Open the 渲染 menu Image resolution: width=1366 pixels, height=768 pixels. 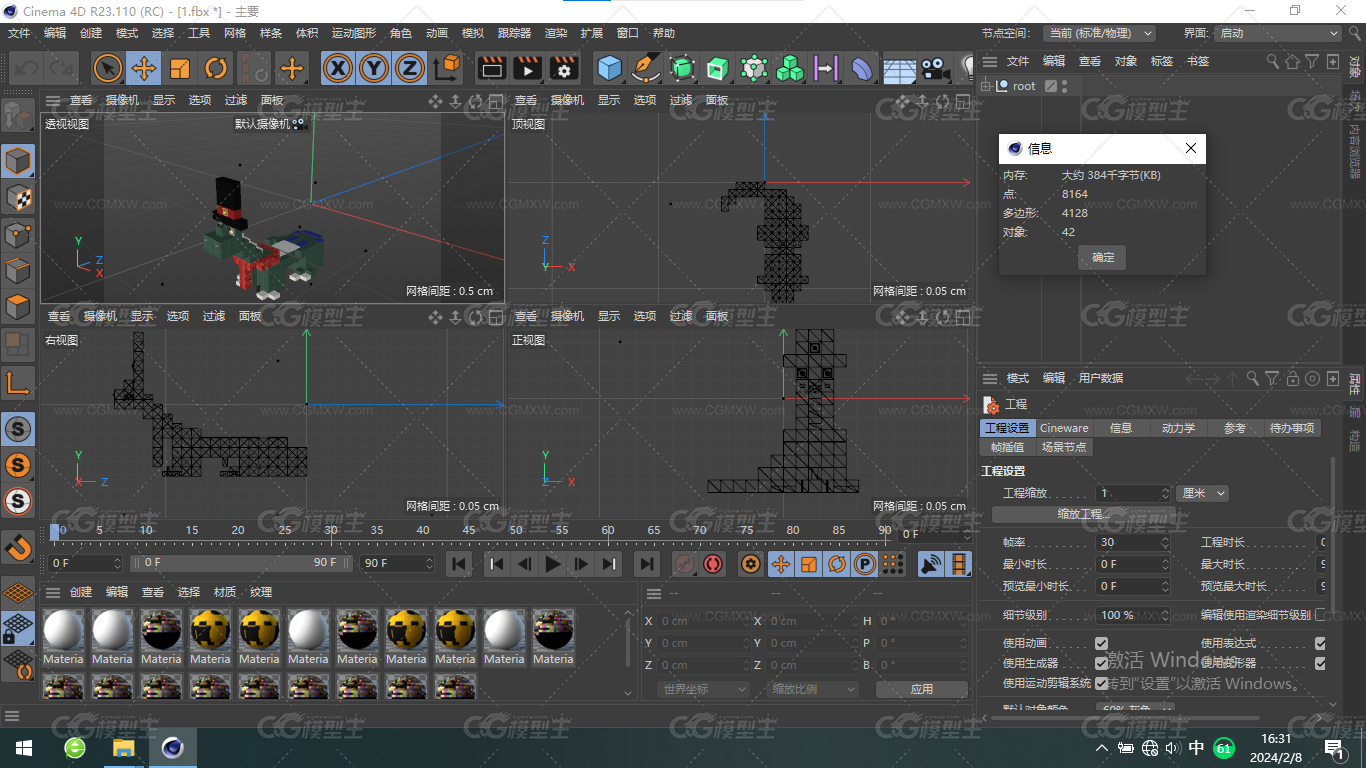tap(556, 33)
